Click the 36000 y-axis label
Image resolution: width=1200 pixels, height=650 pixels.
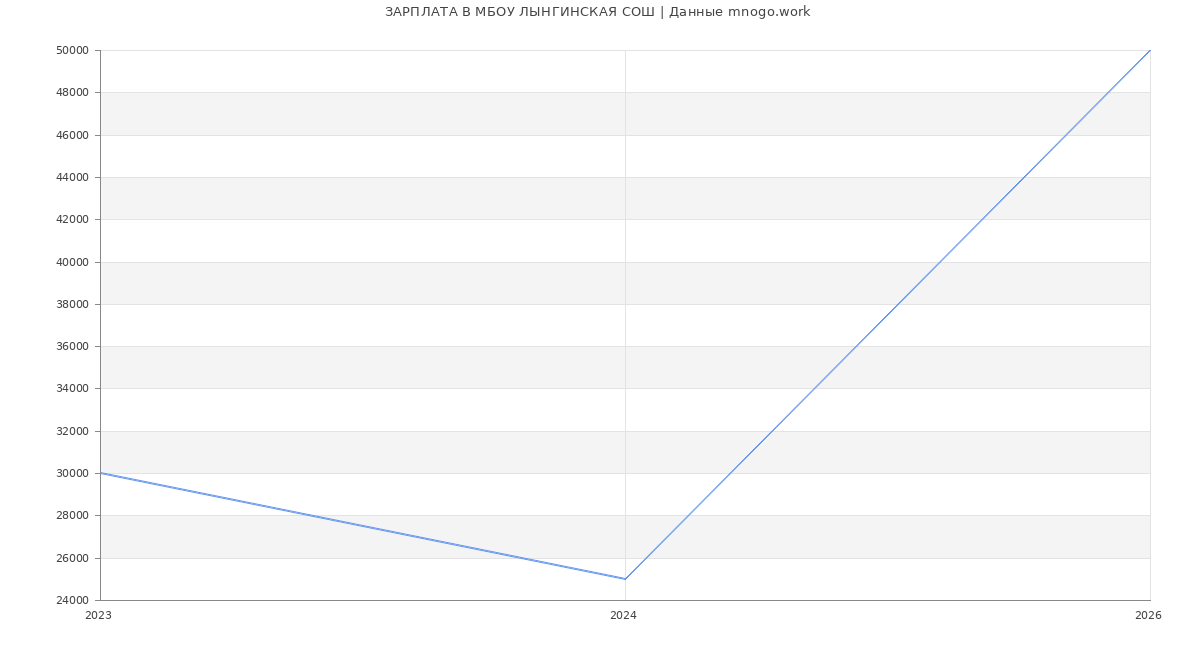pyautogui.click(x=73, y=347)
